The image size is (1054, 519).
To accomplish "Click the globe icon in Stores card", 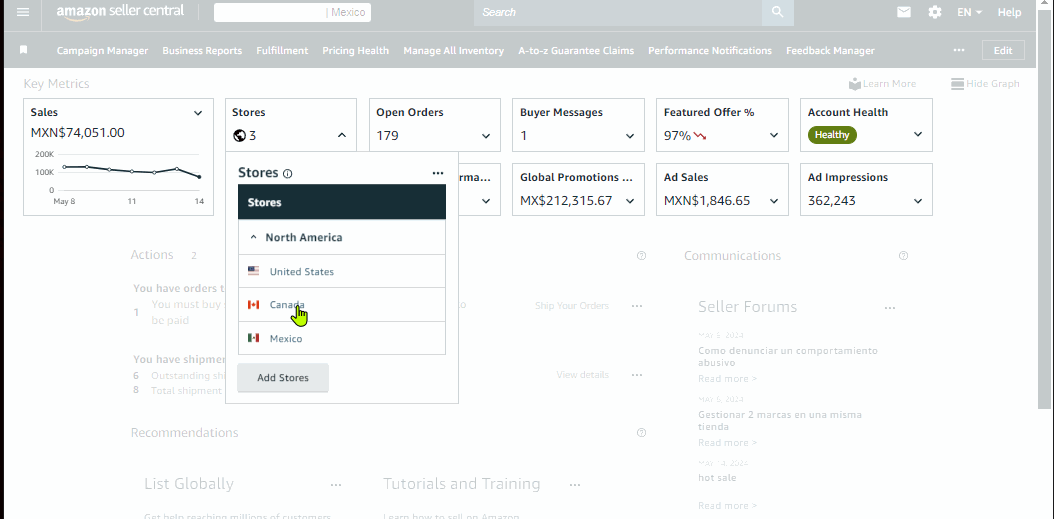I will (239, 135).
